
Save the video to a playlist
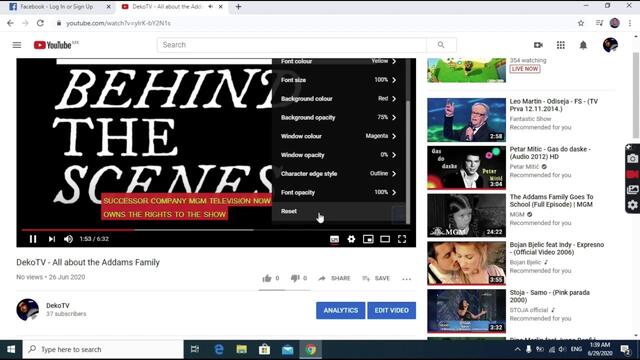tap(376, 278)
